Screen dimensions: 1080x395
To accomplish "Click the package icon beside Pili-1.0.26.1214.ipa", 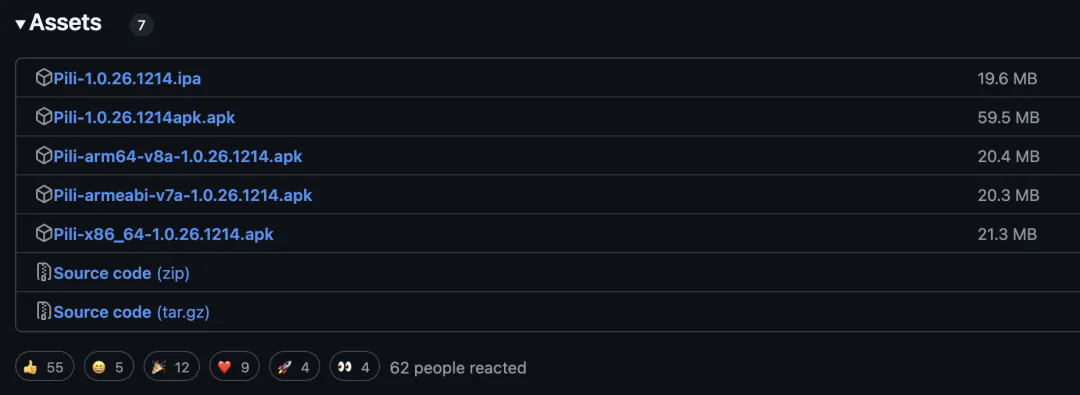I will point(44,79).
